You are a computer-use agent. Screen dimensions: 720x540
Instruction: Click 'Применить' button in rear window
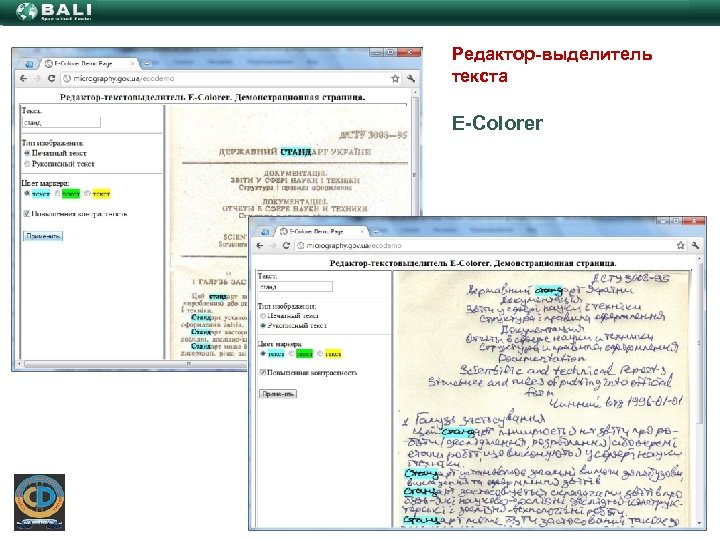click(43, 236)
